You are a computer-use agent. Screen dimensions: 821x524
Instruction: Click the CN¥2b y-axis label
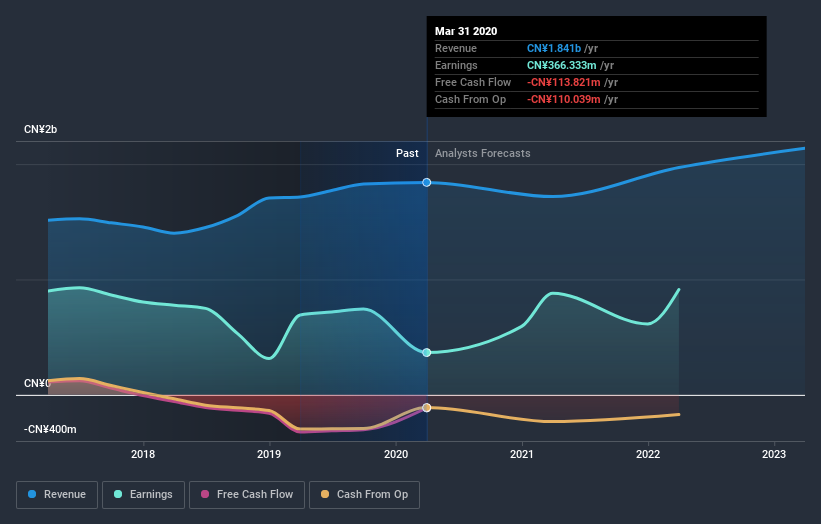pyautogui.click(x=40, y=129)
